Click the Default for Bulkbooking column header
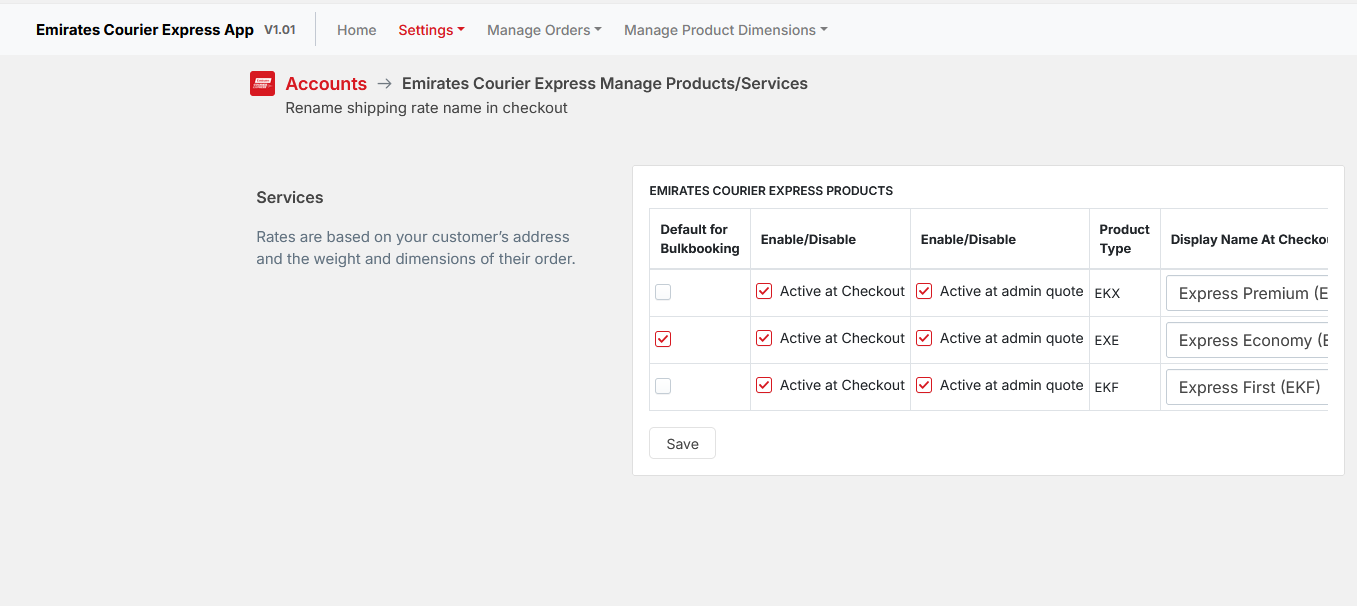Viewport: 1357px width, 606px height. coord(700,239)
